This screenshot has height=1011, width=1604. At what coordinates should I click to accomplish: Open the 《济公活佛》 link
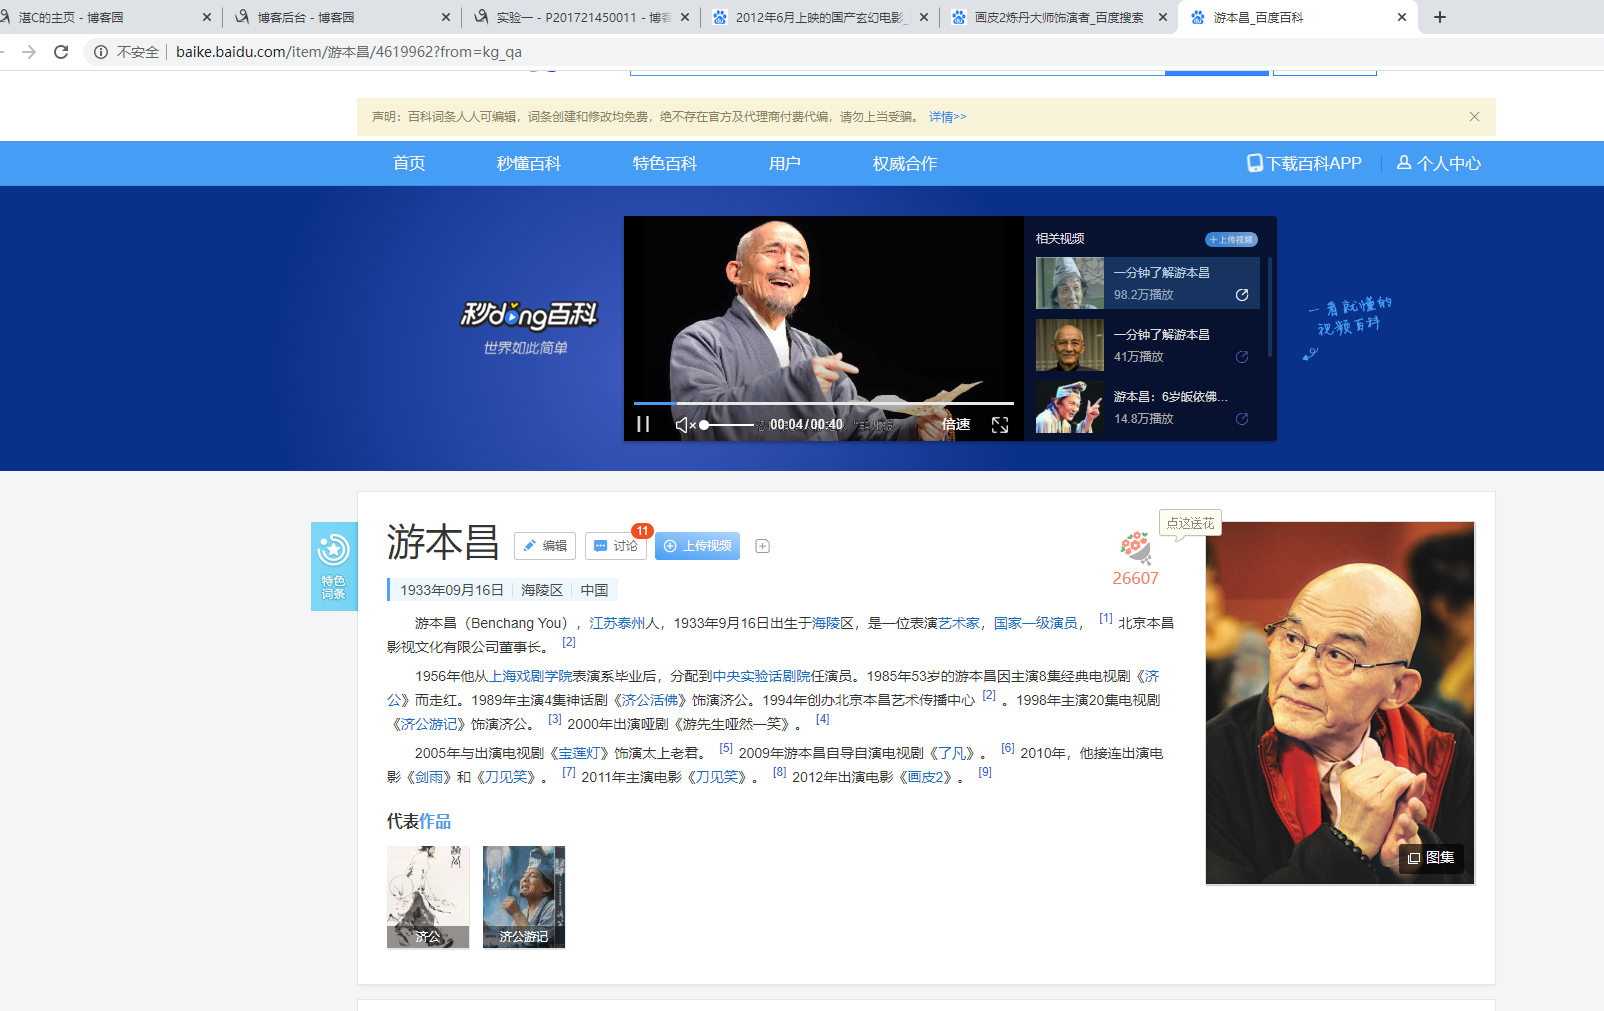point(650,700)
